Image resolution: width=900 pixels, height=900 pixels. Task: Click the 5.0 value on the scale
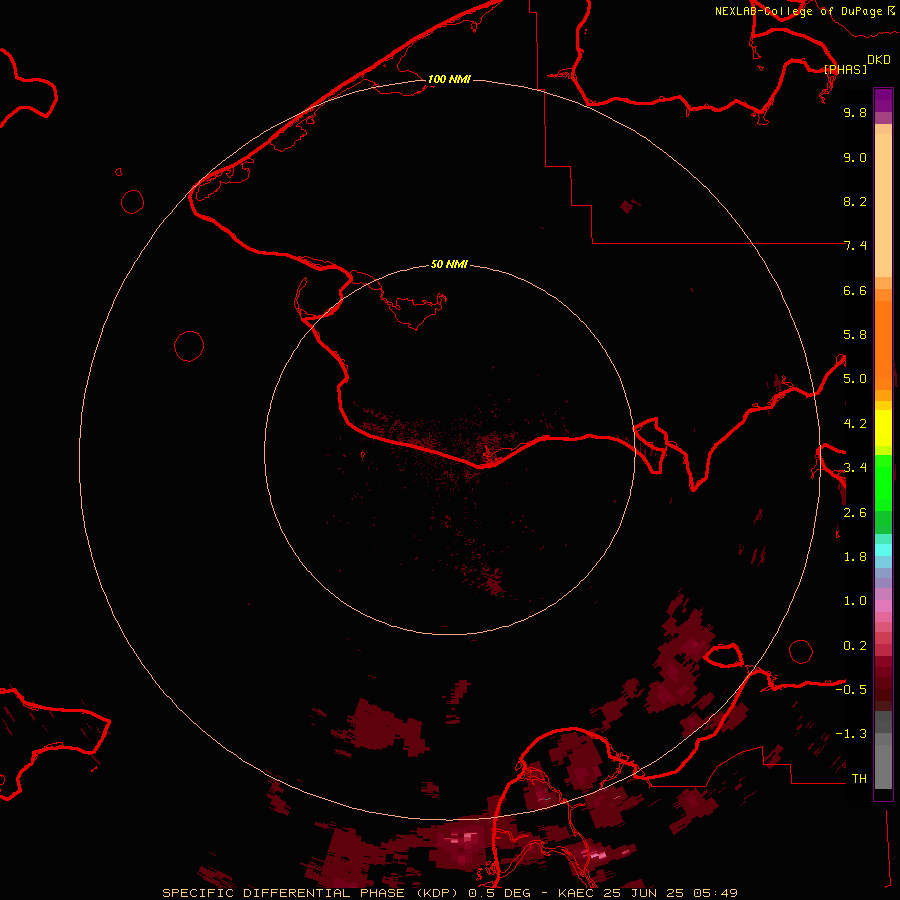[x=855, y=379]
